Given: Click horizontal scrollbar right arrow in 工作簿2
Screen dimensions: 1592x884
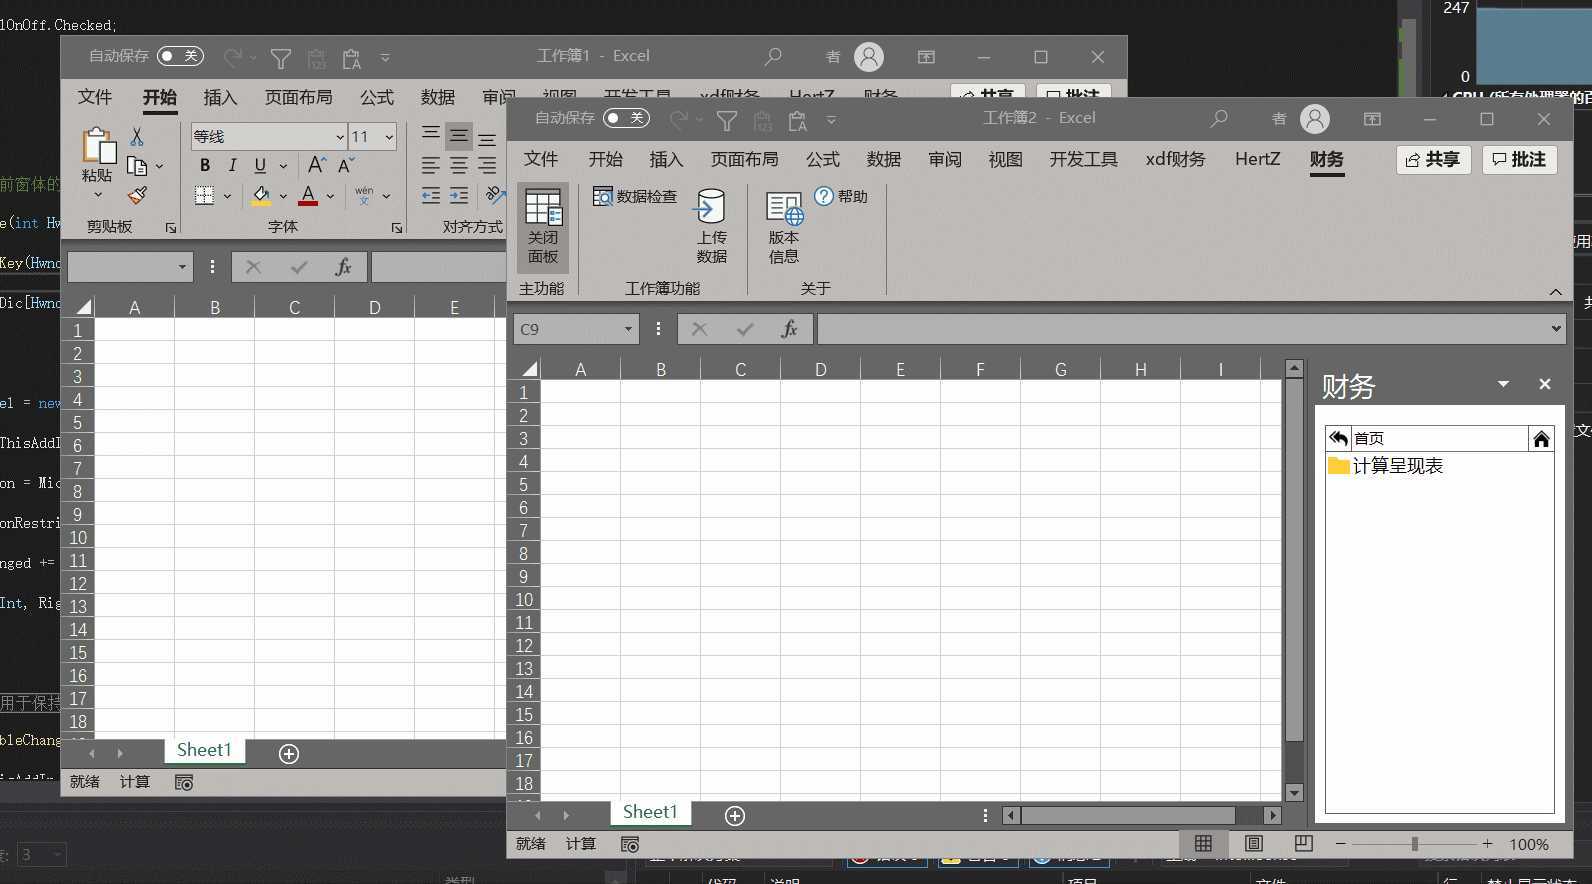Looking at the screenshot, I should point(1272,816).
